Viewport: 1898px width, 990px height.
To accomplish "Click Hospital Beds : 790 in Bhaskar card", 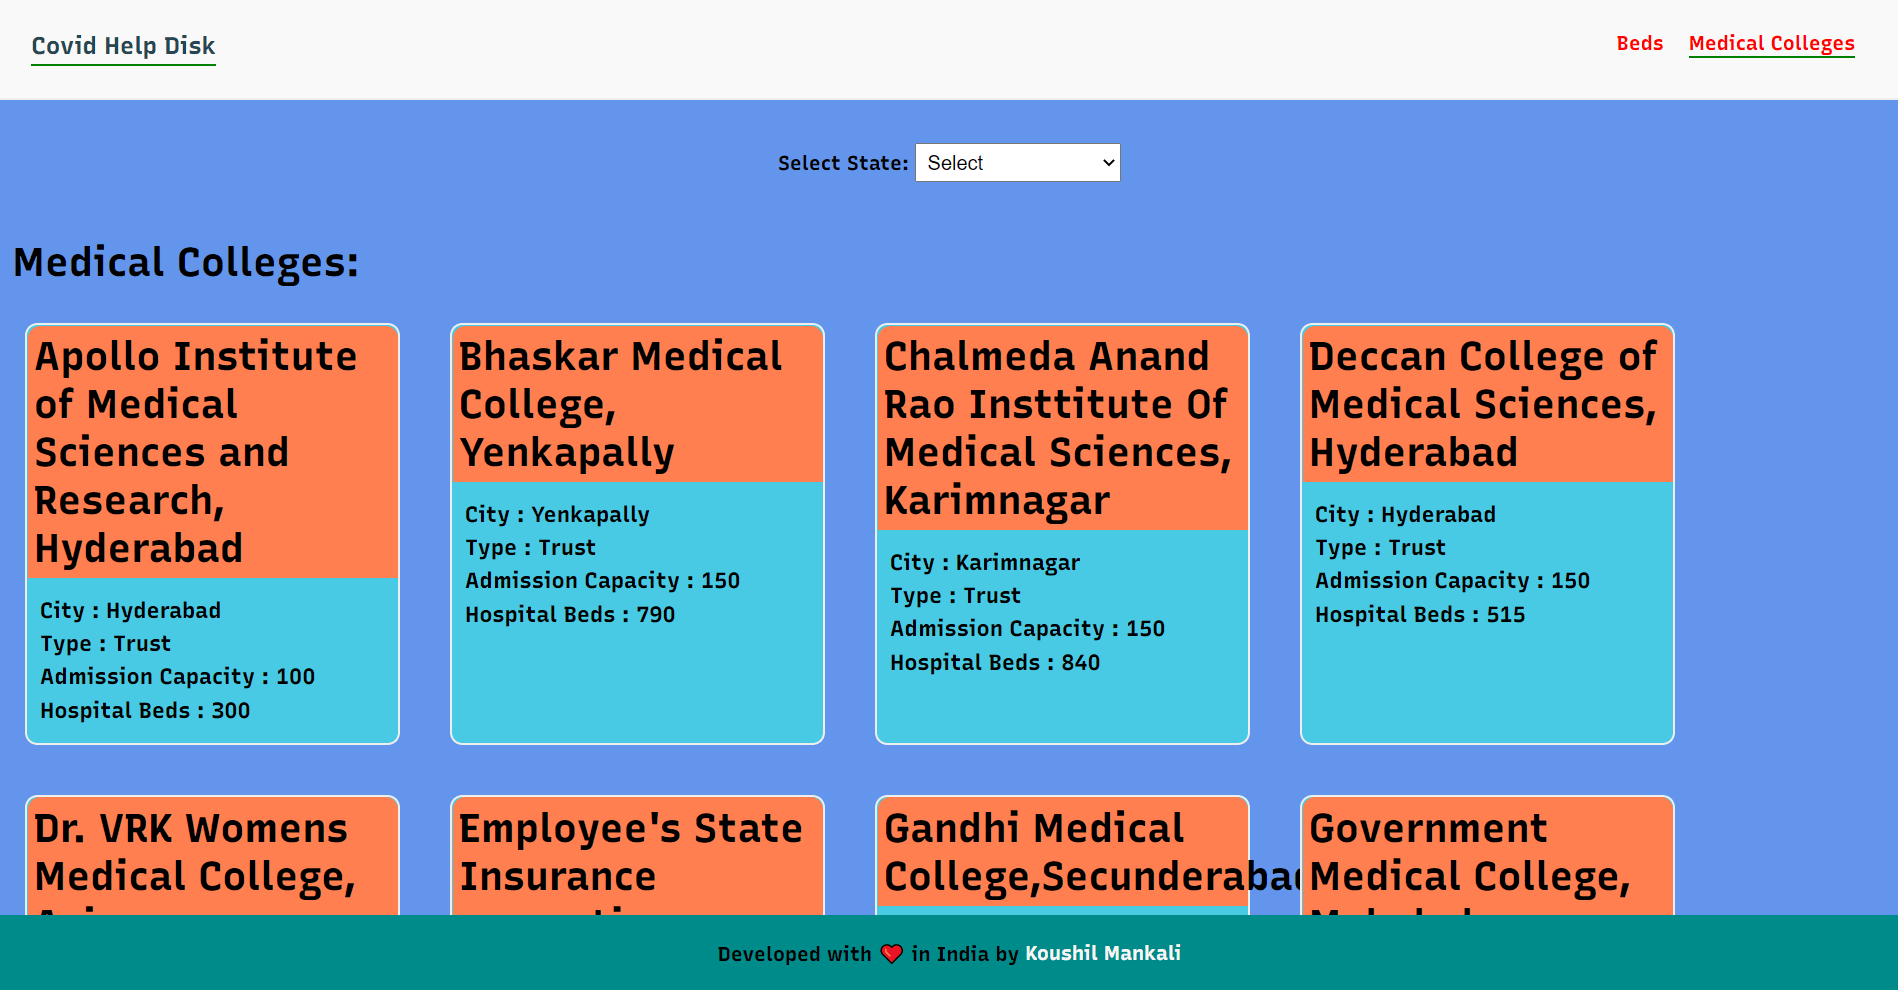I will (570, 615).
